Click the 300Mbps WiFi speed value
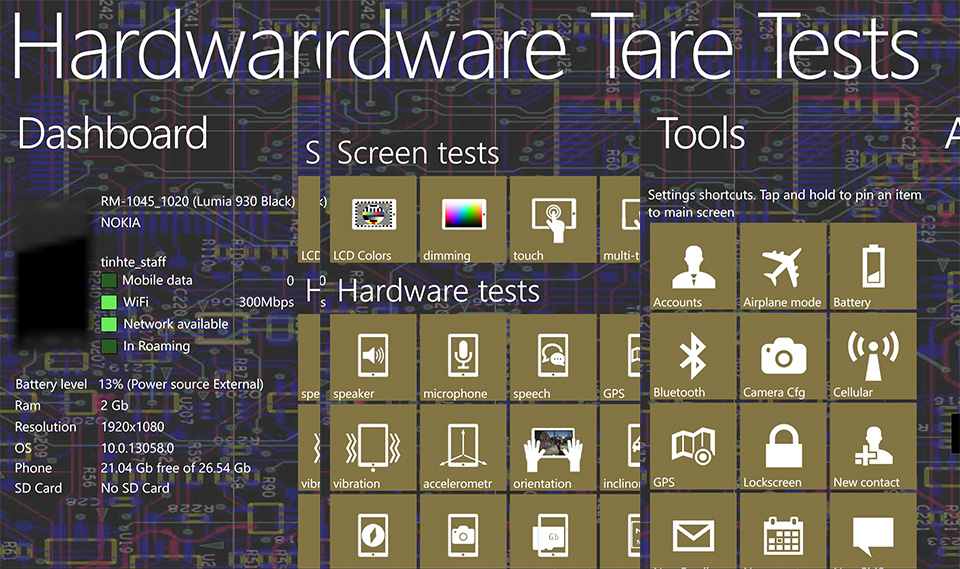Screen dimensions: 960x569 click(x=266, y=302)
